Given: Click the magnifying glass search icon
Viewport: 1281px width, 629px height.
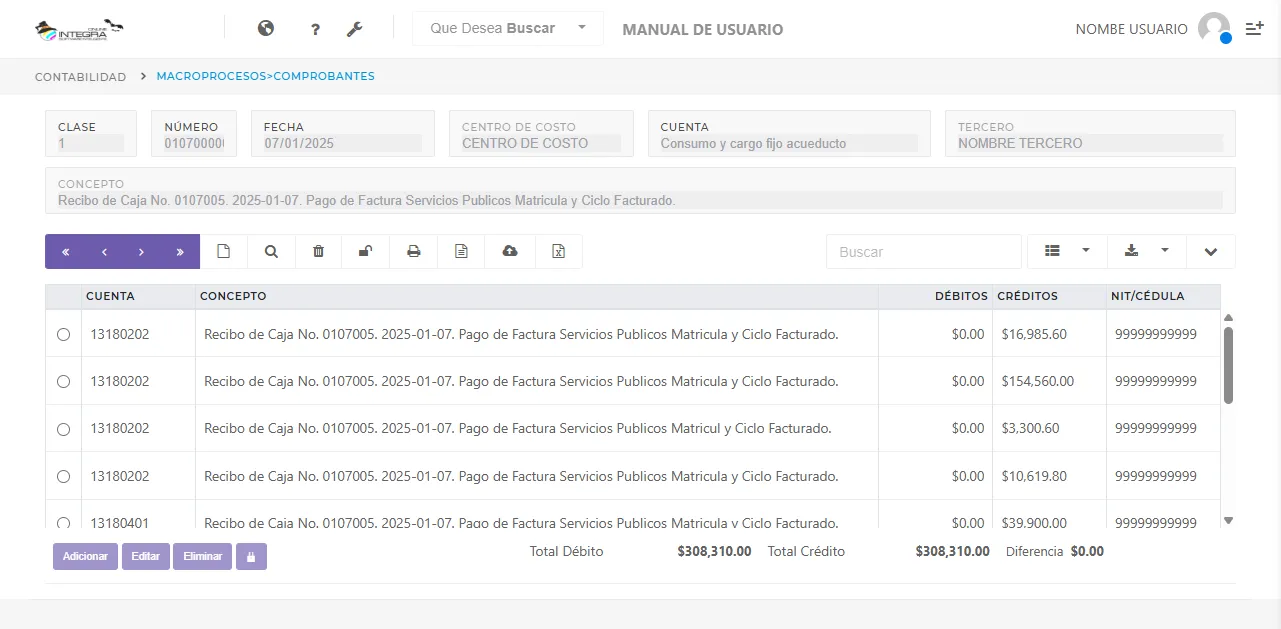Looking at the screenshot, I should pyautogui.click(x=271, y=252).
